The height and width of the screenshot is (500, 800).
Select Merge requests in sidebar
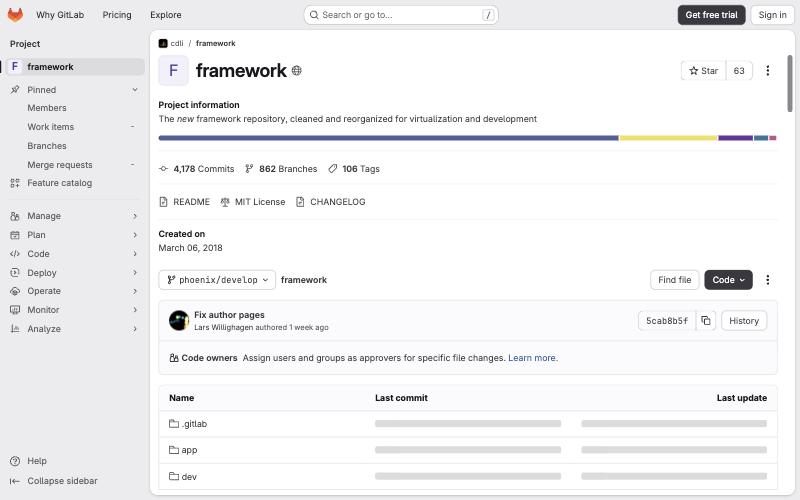coord(60,164)
